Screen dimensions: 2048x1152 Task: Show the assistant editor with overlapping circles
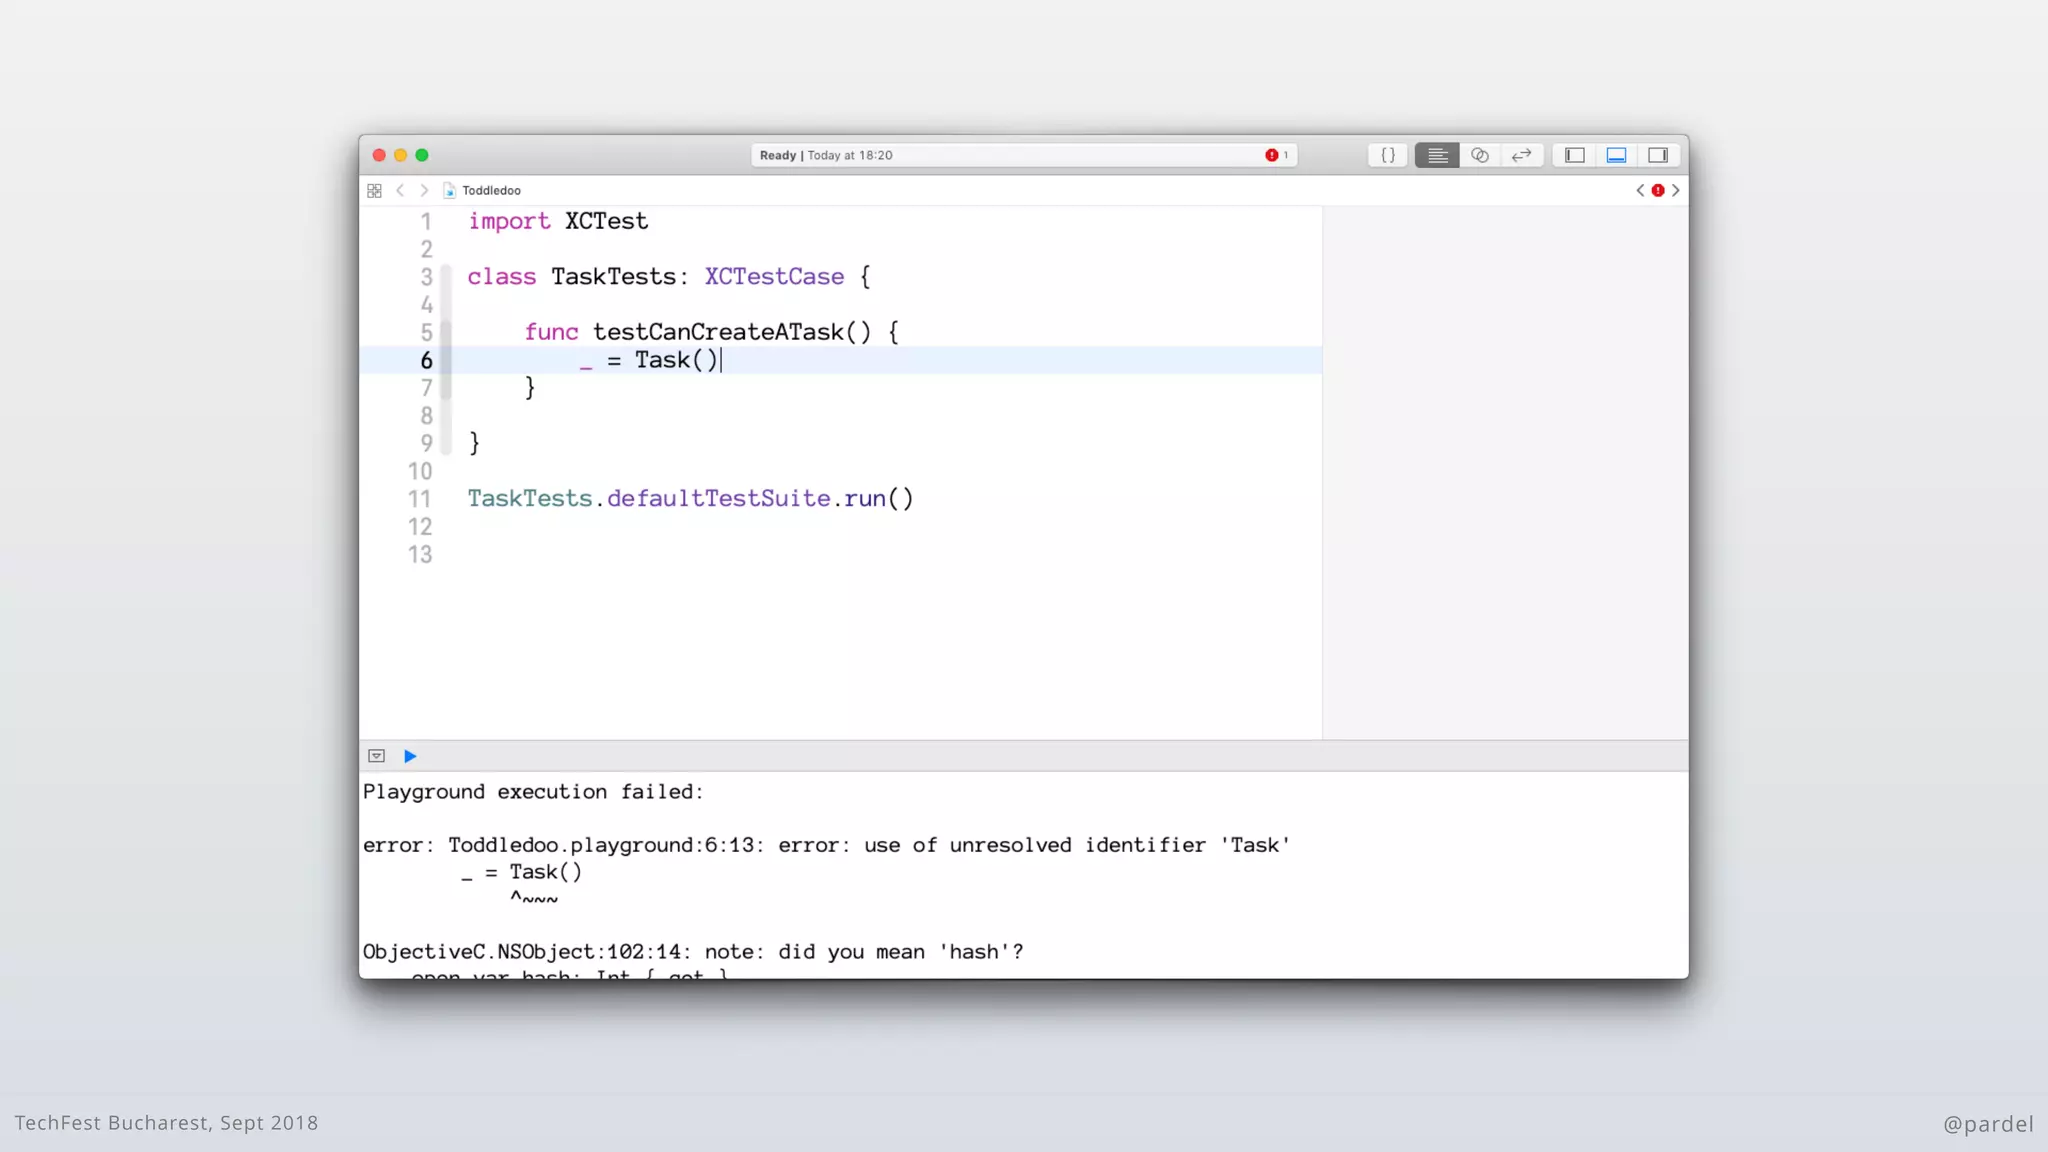pyautogui.click(x=1480, y=155)
